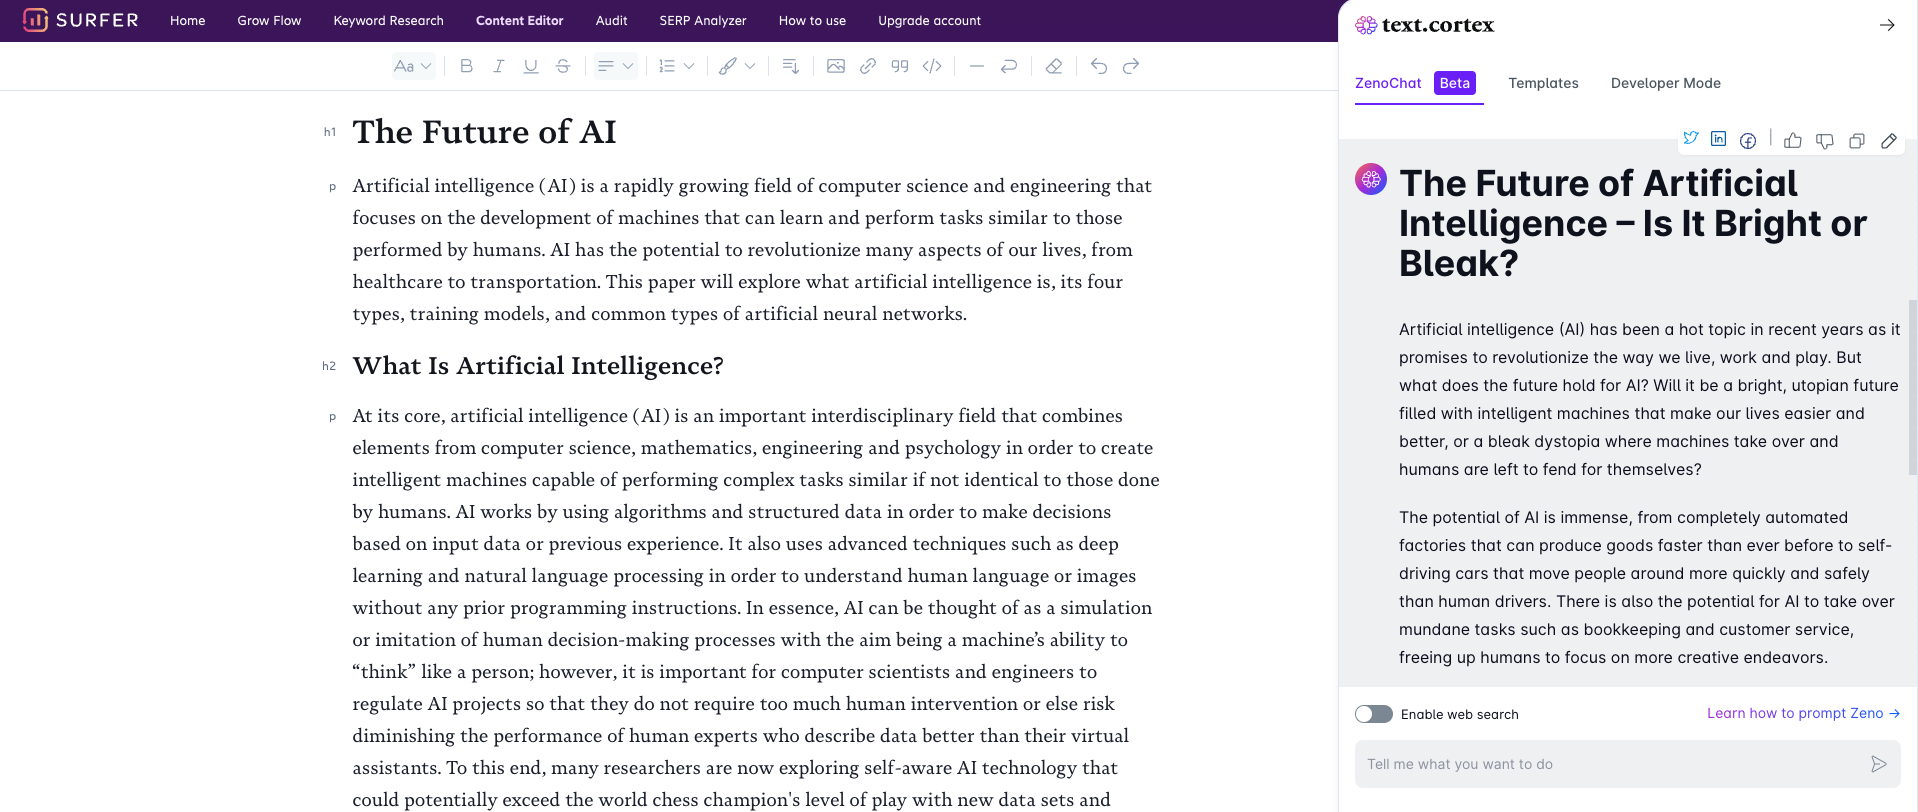The image size is (1918, 812).
Task: Insert a code block
Action: 932,66
